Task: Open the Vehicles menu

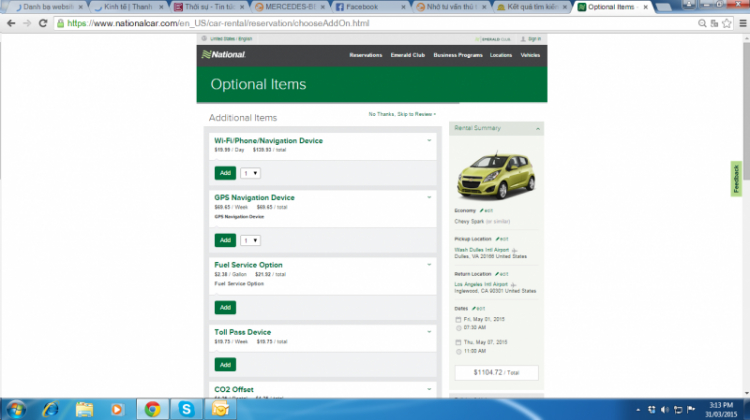Action: click(x=530, y=55)
